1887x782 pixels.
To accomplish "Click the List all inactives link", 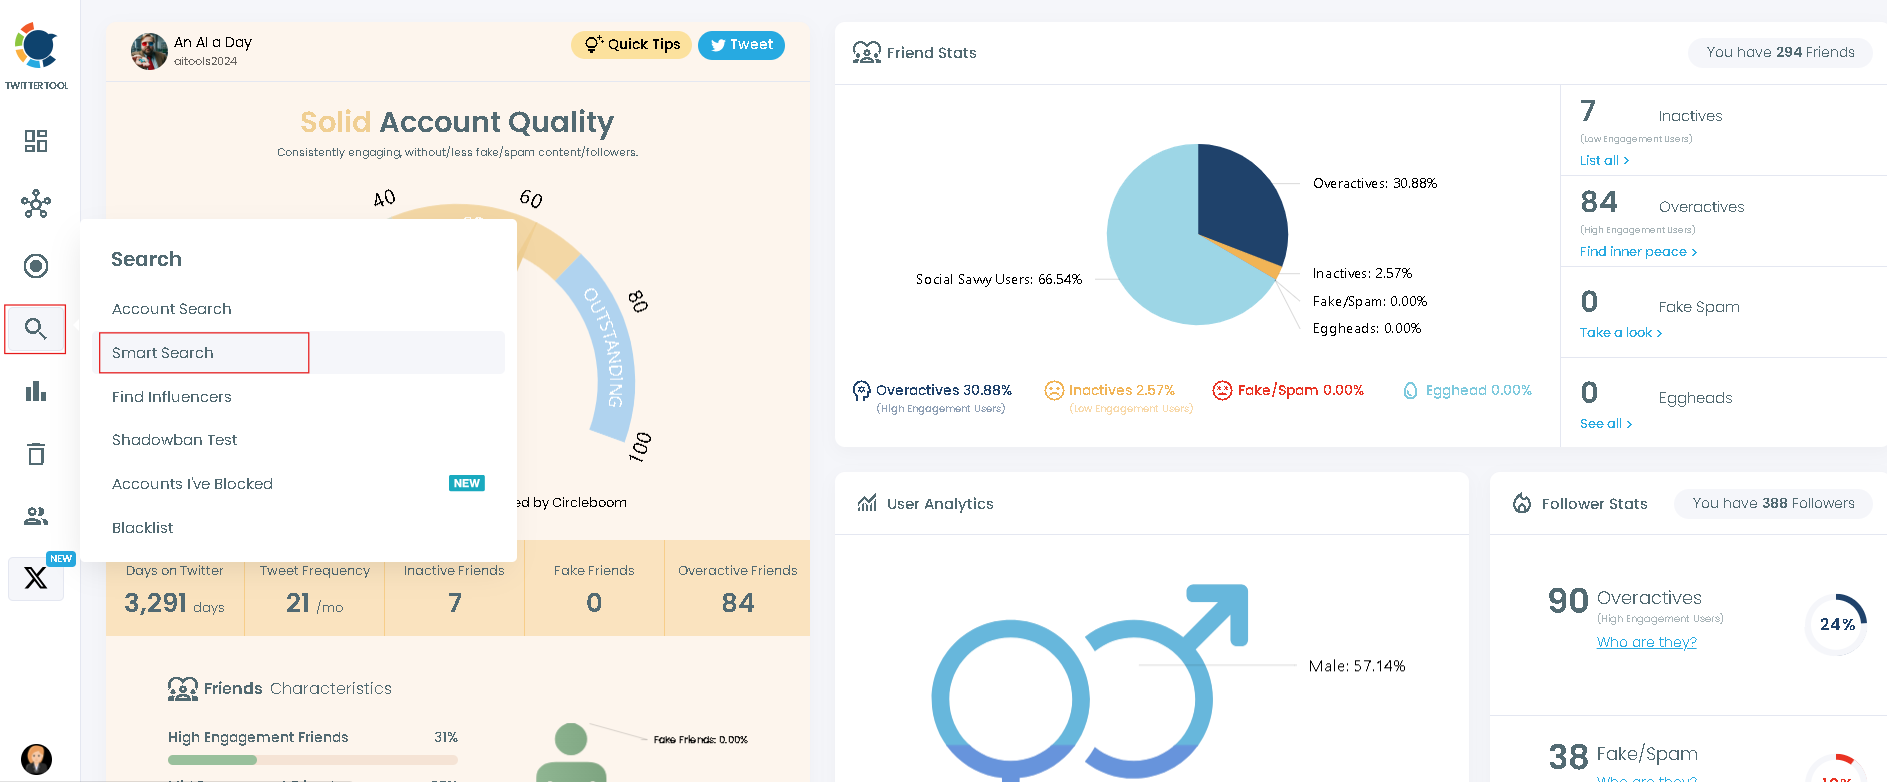I will [1604, 160].
